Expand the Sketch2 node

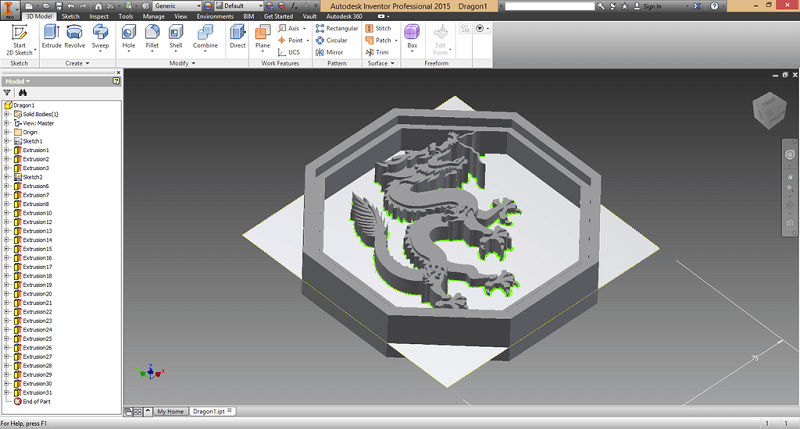(7, 177)
